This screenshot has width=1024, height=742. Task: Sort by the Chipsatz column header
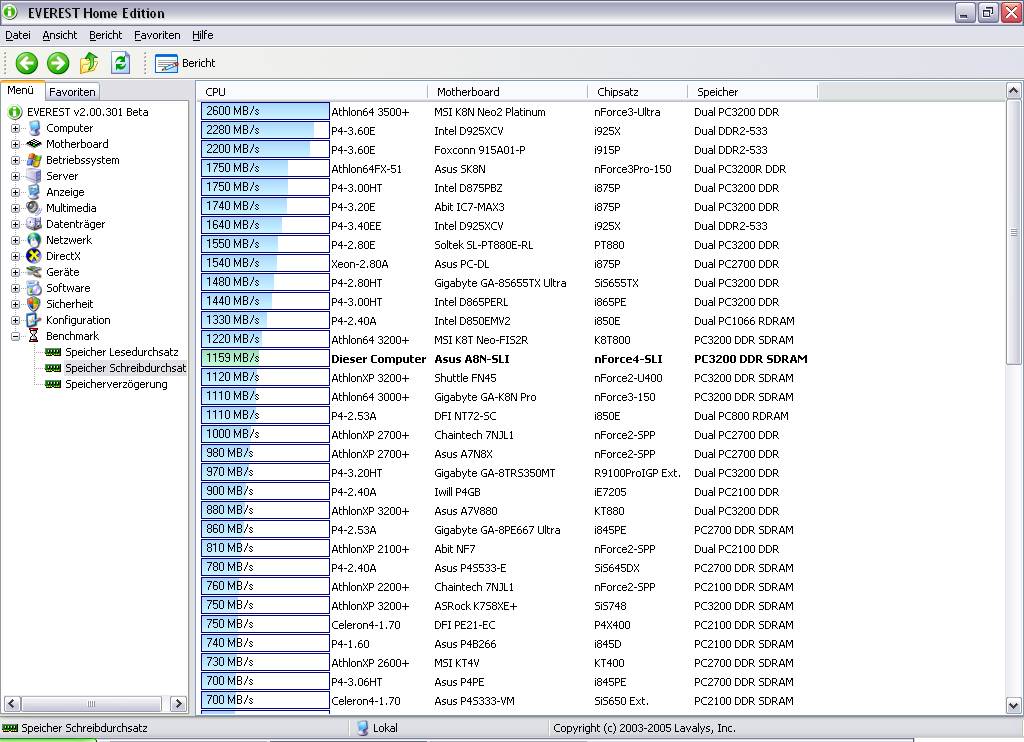pyautogui.click(x=637, y=92)
